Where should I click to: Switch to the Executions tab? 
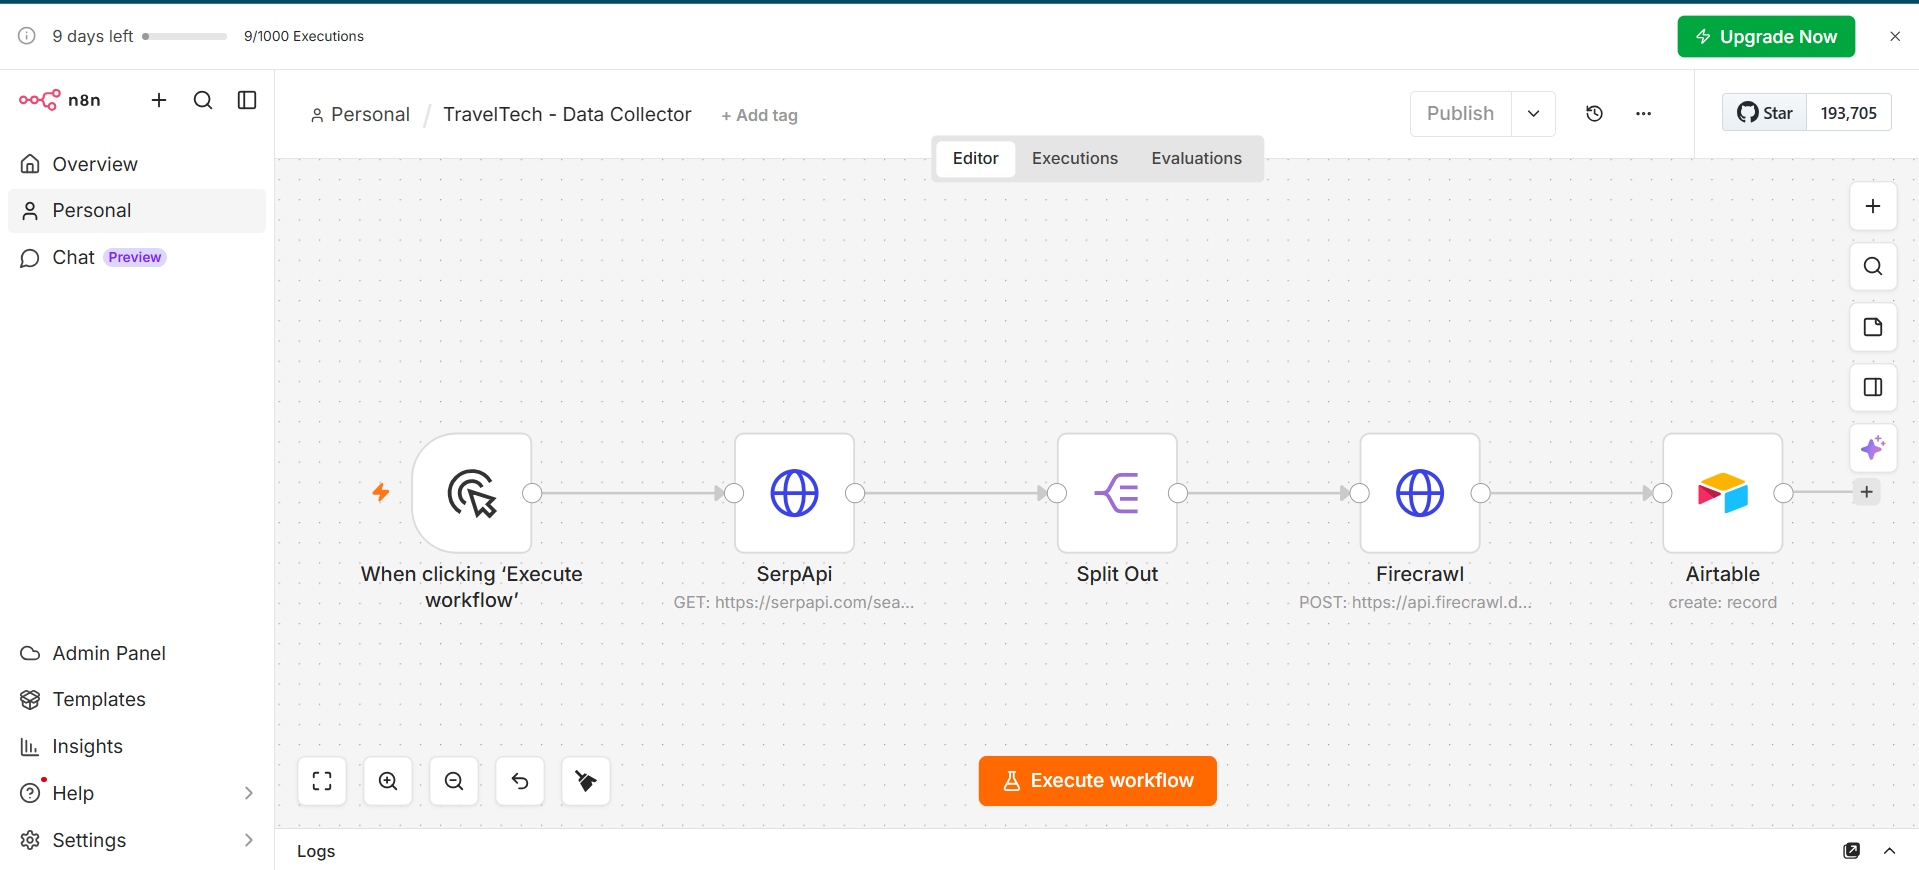pos(1075,158)
